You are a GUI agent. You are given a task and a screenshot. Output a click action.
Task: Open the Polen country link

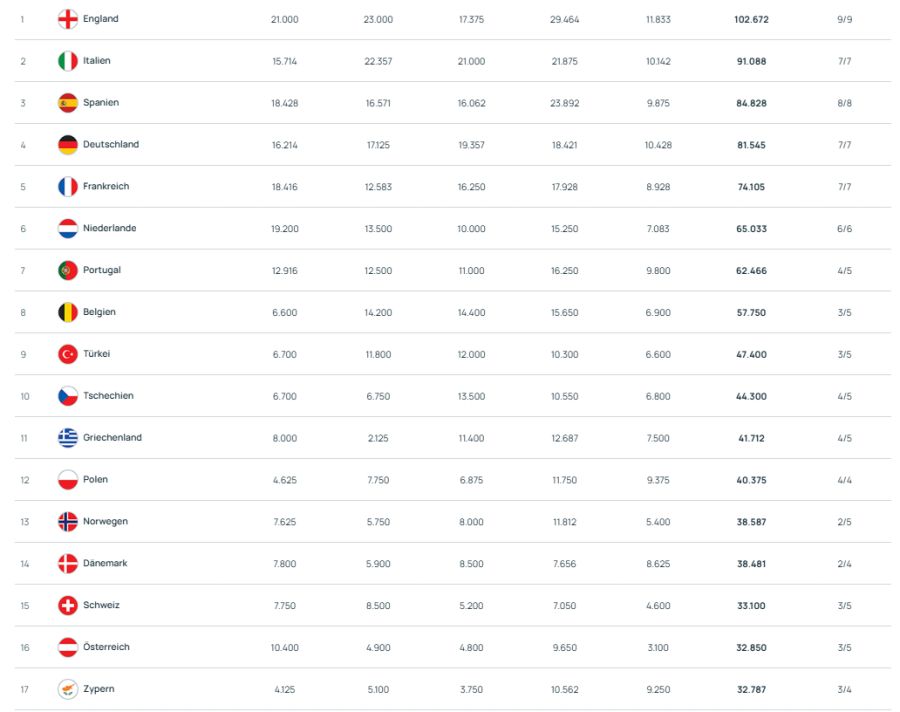pyautogui.click(x=96, y=480)
